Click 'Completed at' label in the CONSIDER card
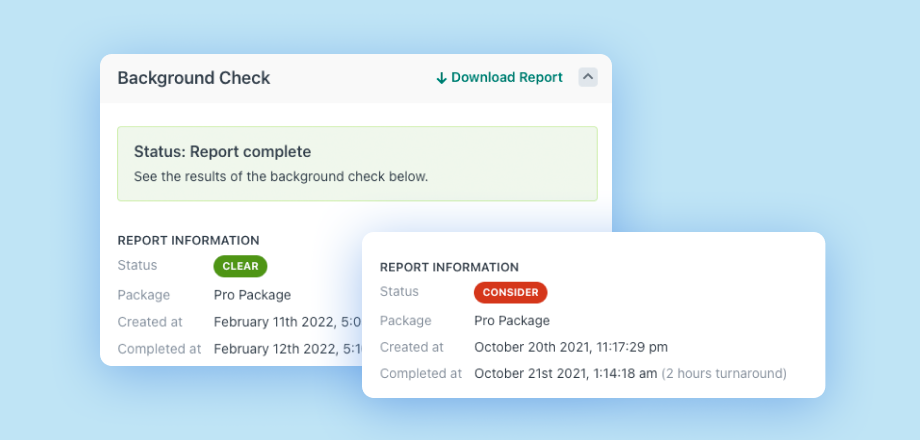920x440 pixels. click(x=421, y=374)
